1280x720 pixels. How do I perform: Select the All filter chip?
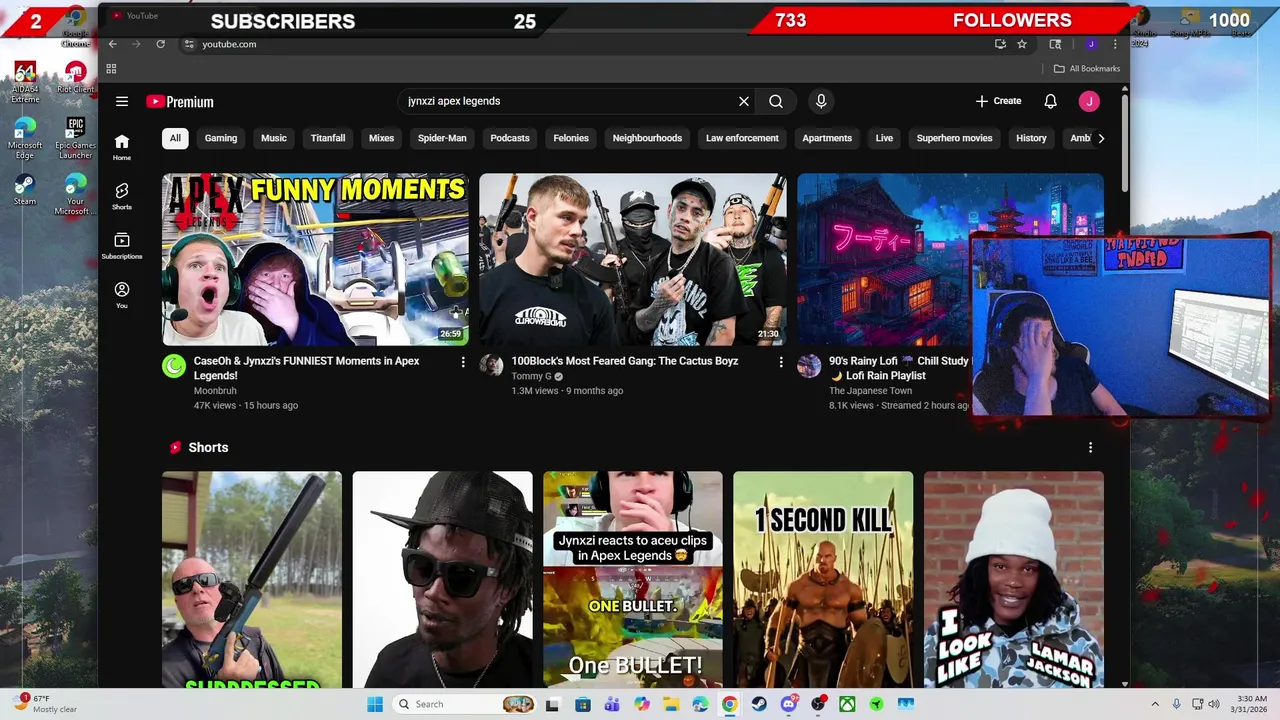pos(175,138)
